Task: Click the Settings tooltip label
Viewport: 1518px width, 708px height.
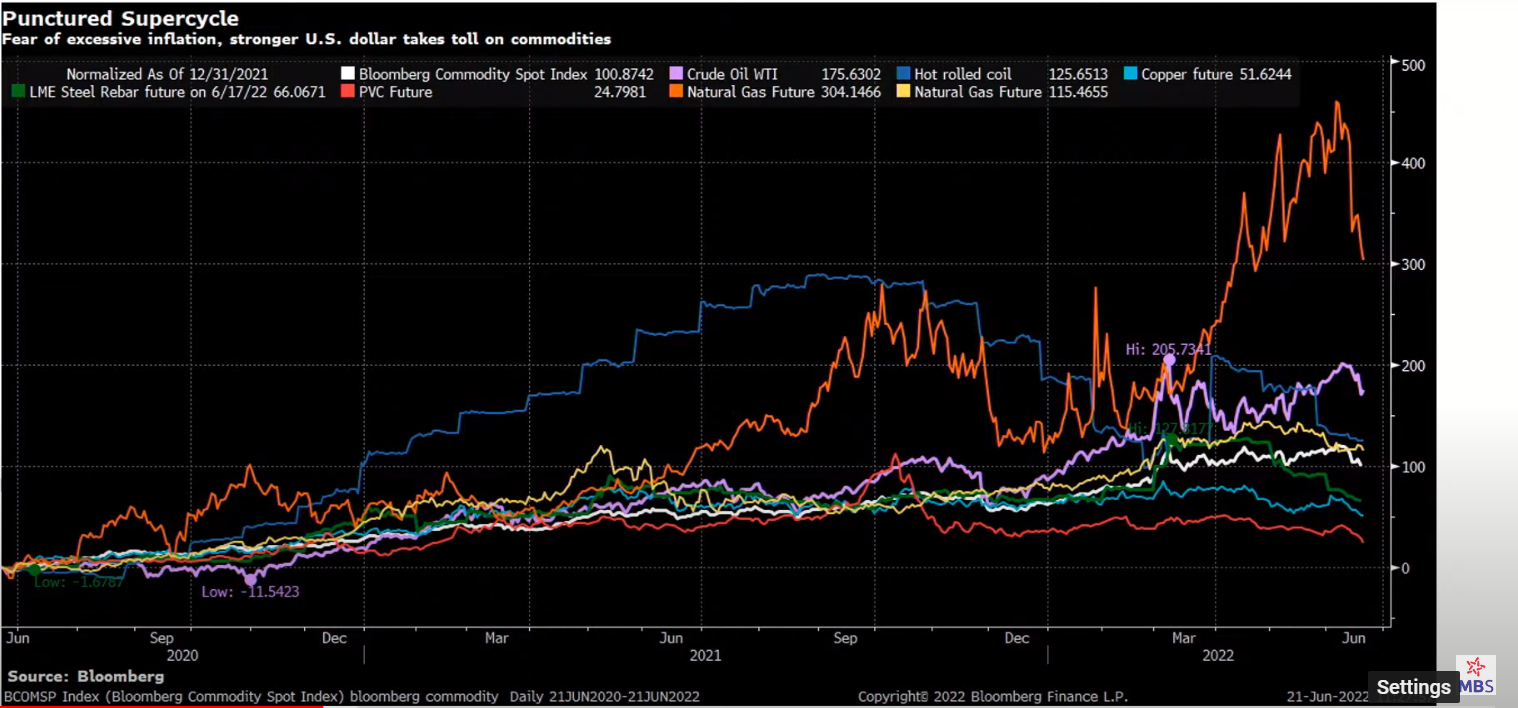Action: 1413,687
